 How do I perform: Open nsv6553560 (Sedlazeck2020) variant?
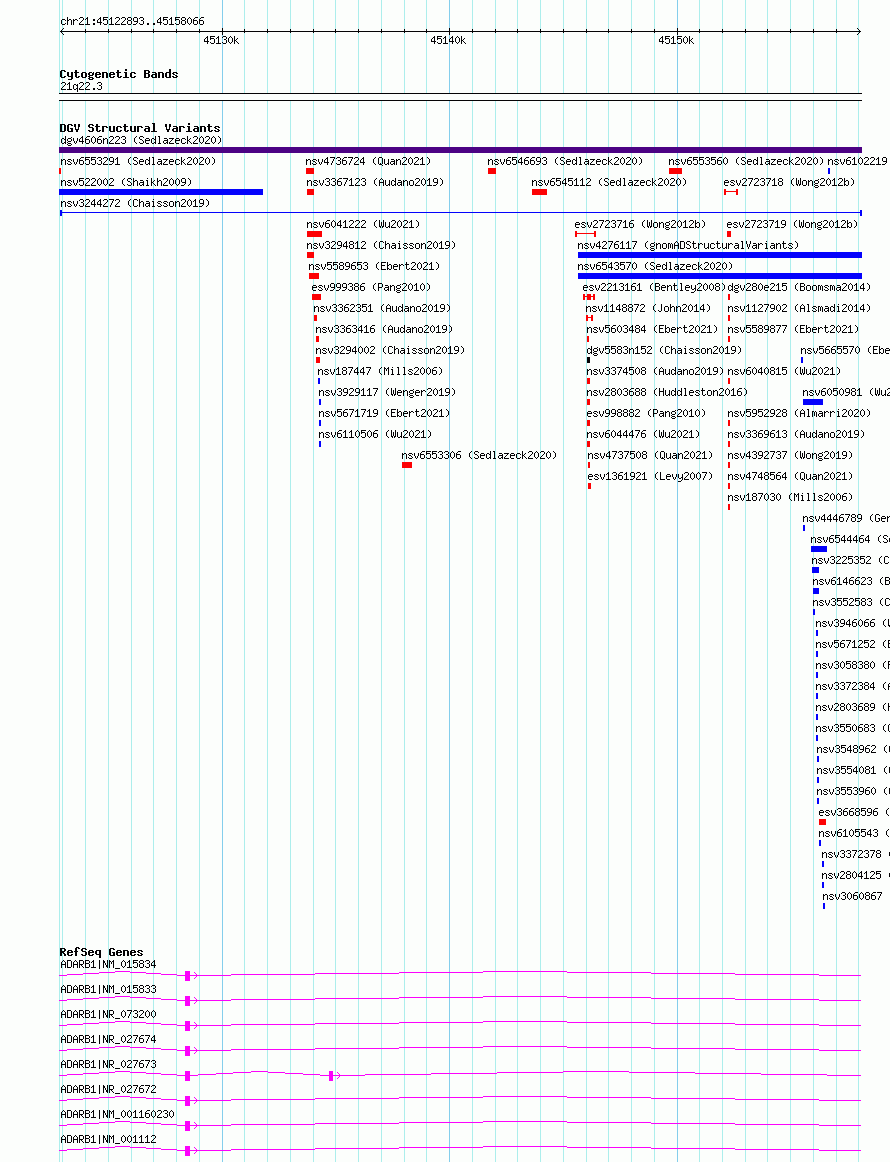coord(745,161)
